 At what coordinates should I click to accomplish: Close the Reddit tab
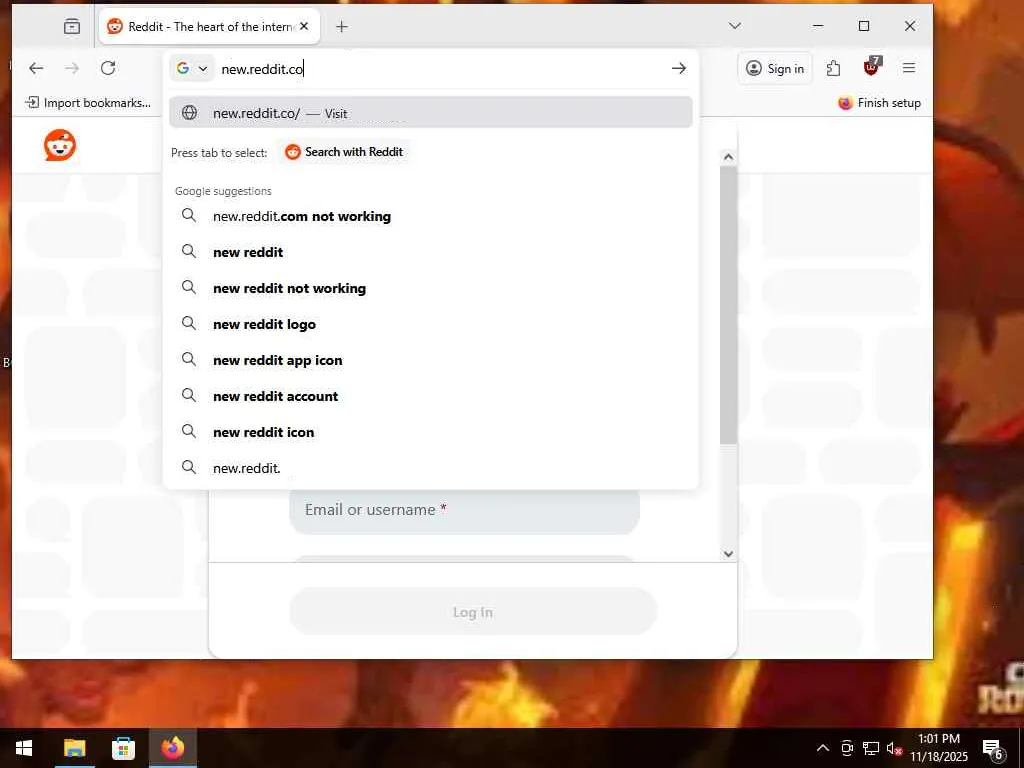point(304,26)
